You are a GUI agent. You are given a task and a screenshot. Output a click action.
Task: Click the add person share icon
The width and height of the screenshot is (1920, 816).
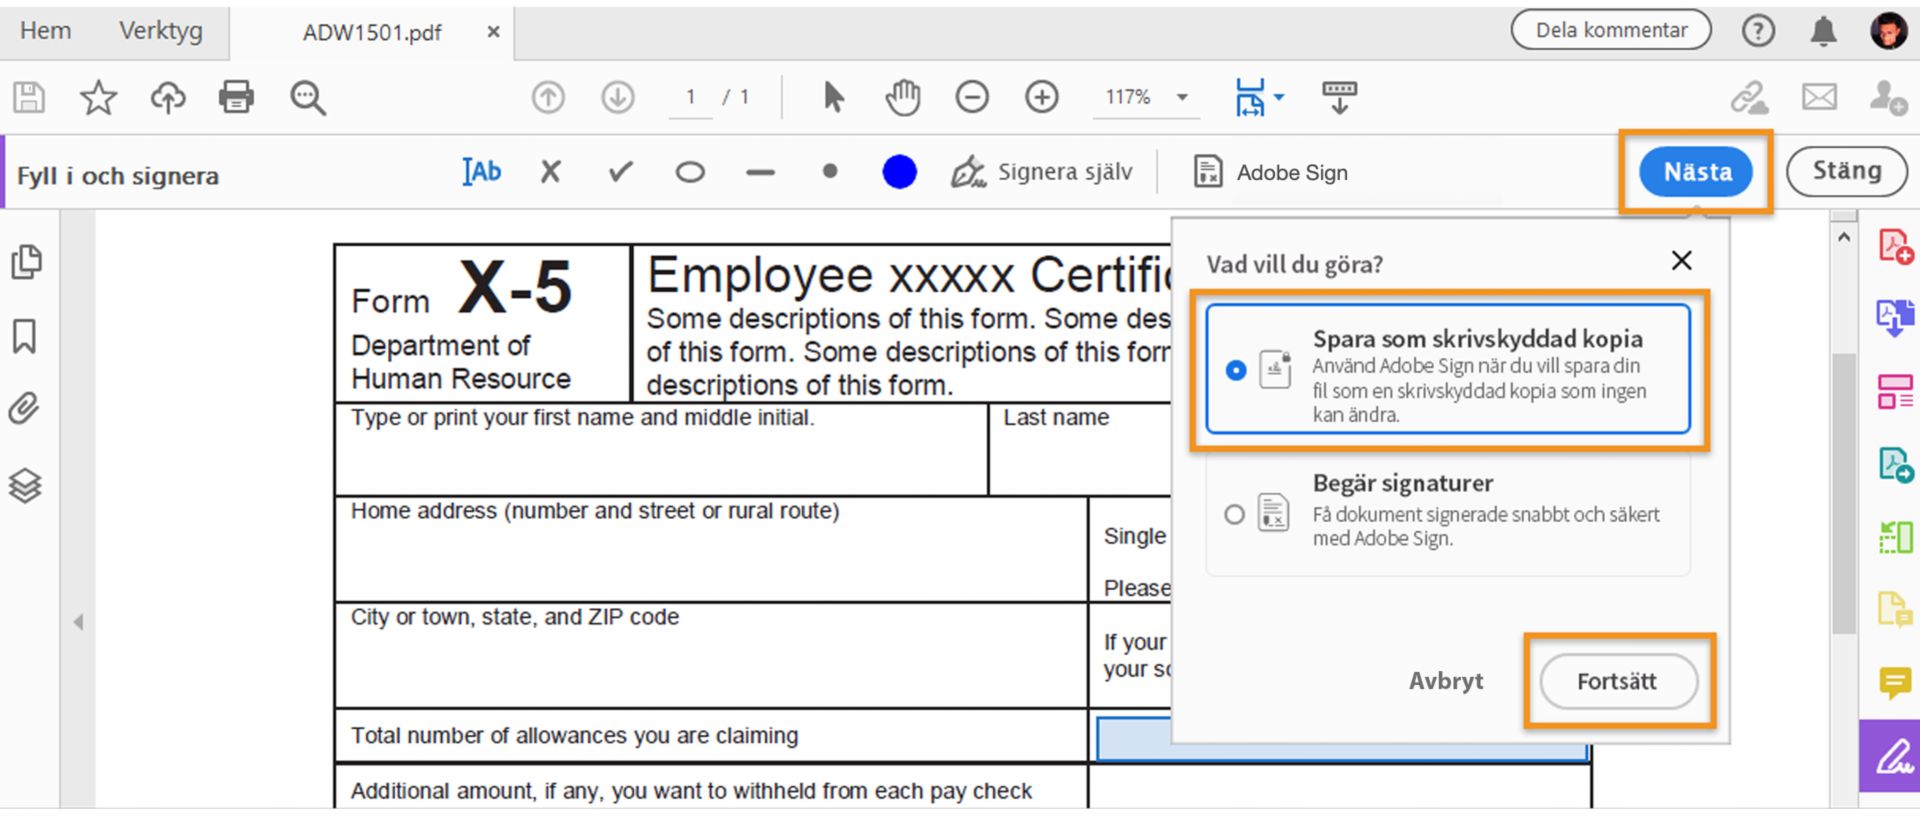pyautogui.click(x=1888, y=97)
